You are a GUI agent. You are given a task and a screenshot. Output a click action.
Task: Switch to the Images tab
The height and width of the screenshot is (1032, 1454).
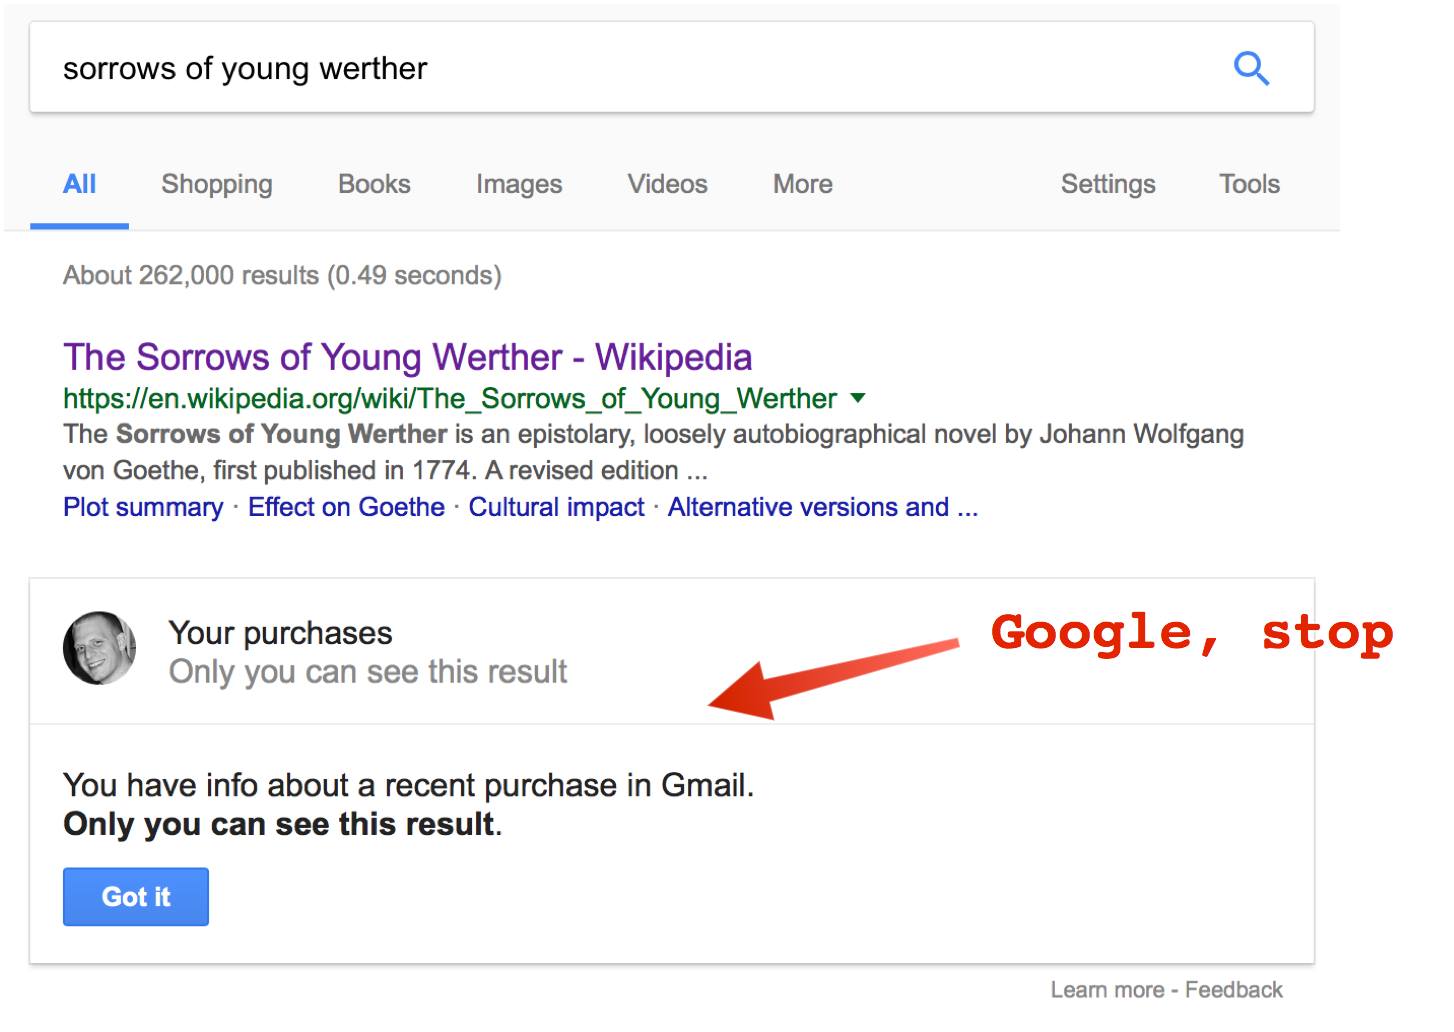(519, 184)
